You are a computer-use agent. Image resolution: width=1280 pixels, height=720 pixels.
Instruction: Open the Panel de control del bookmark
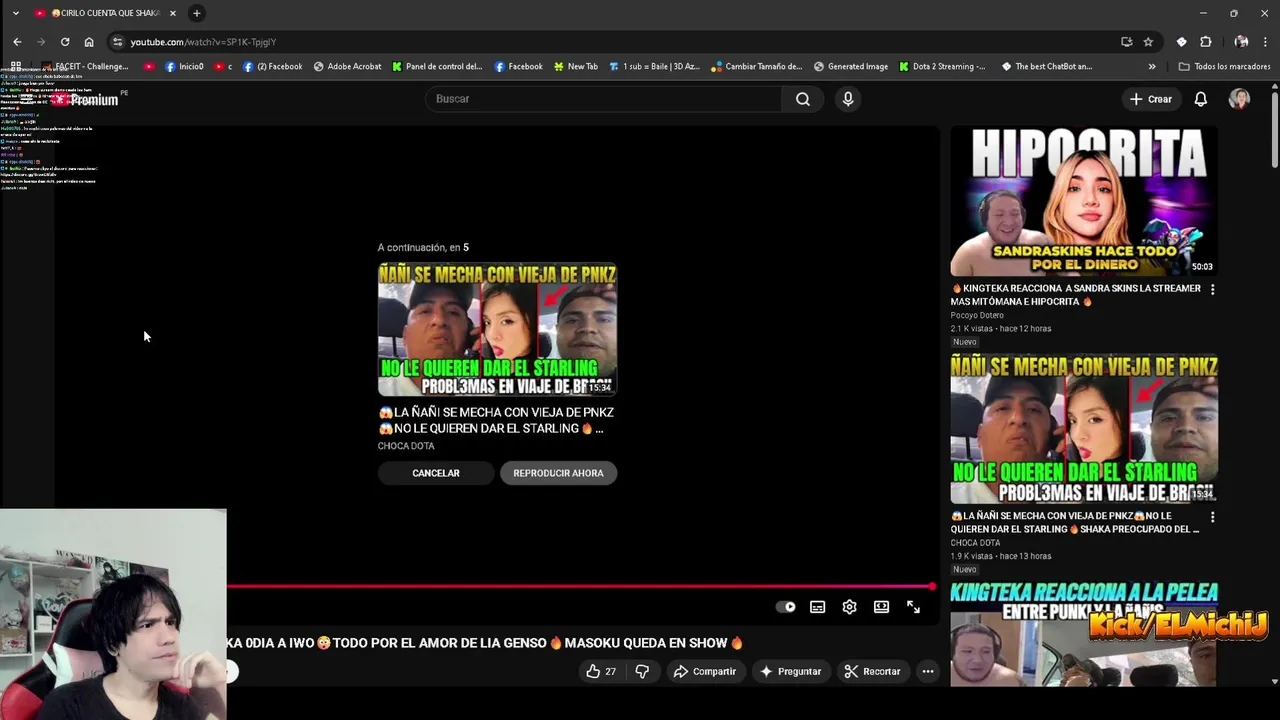point(437,67)
